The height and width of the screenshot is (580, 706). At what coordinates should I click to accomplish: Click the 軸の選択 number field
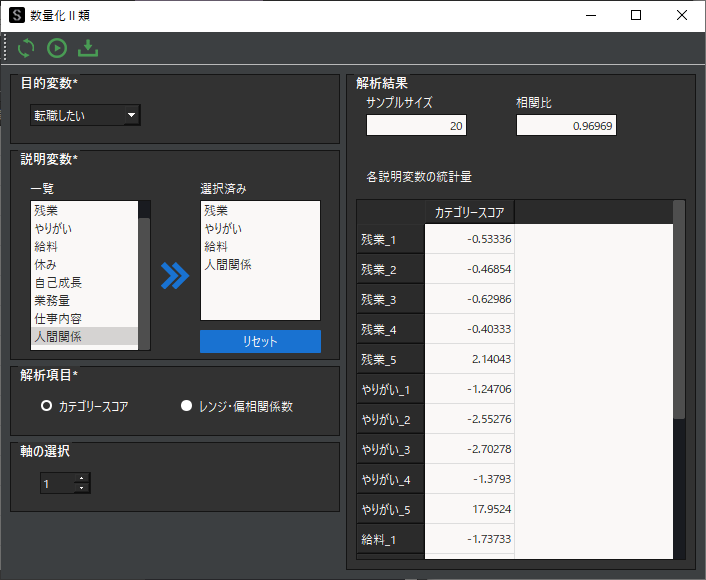[57, 483]
